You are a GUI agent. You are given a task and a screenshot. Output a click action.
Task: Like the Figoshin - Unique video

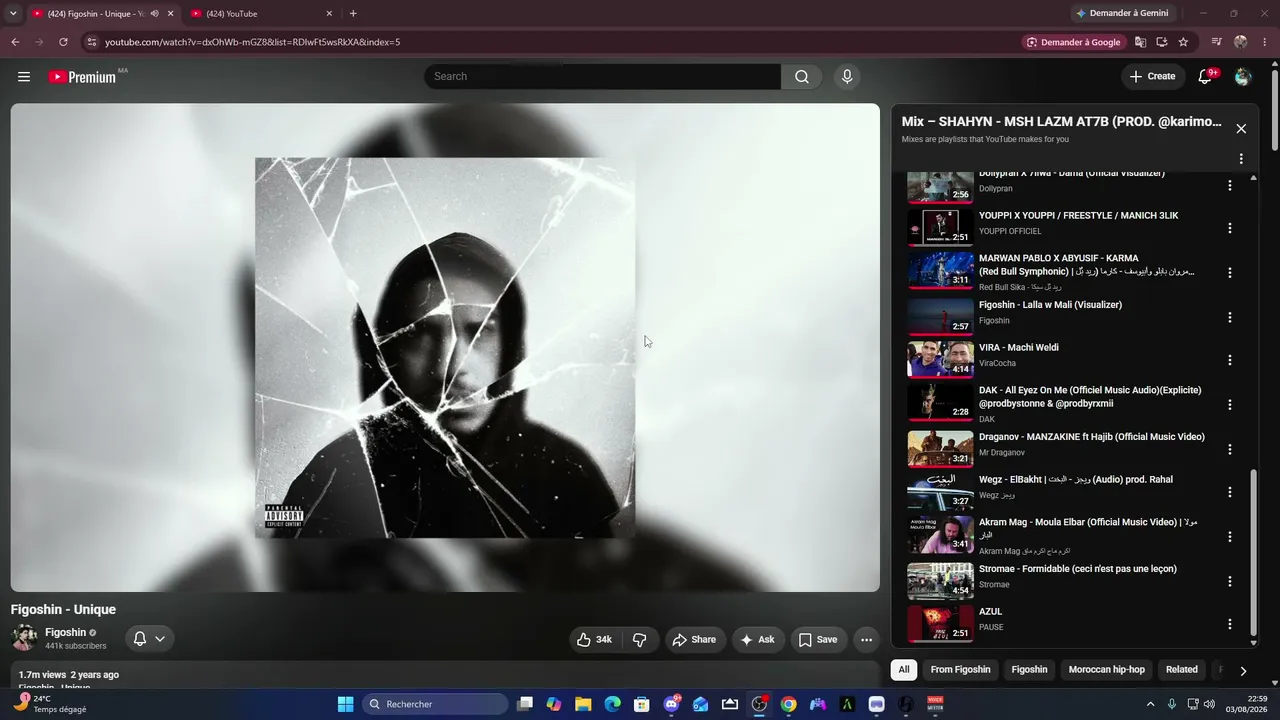(x=594, y=640)
